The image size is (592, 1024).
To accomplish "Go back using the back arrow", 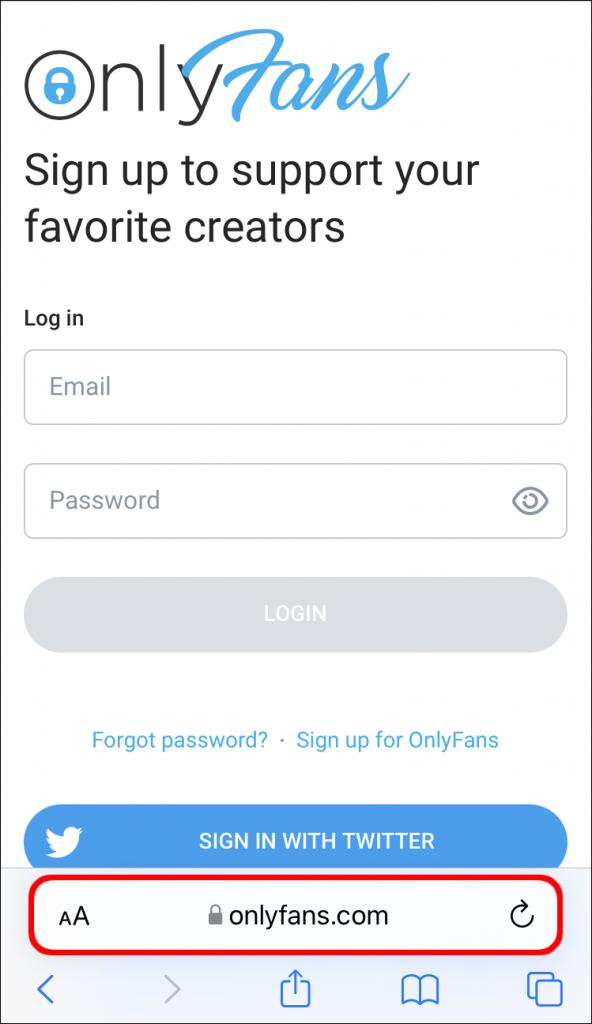I will (46, 989).
